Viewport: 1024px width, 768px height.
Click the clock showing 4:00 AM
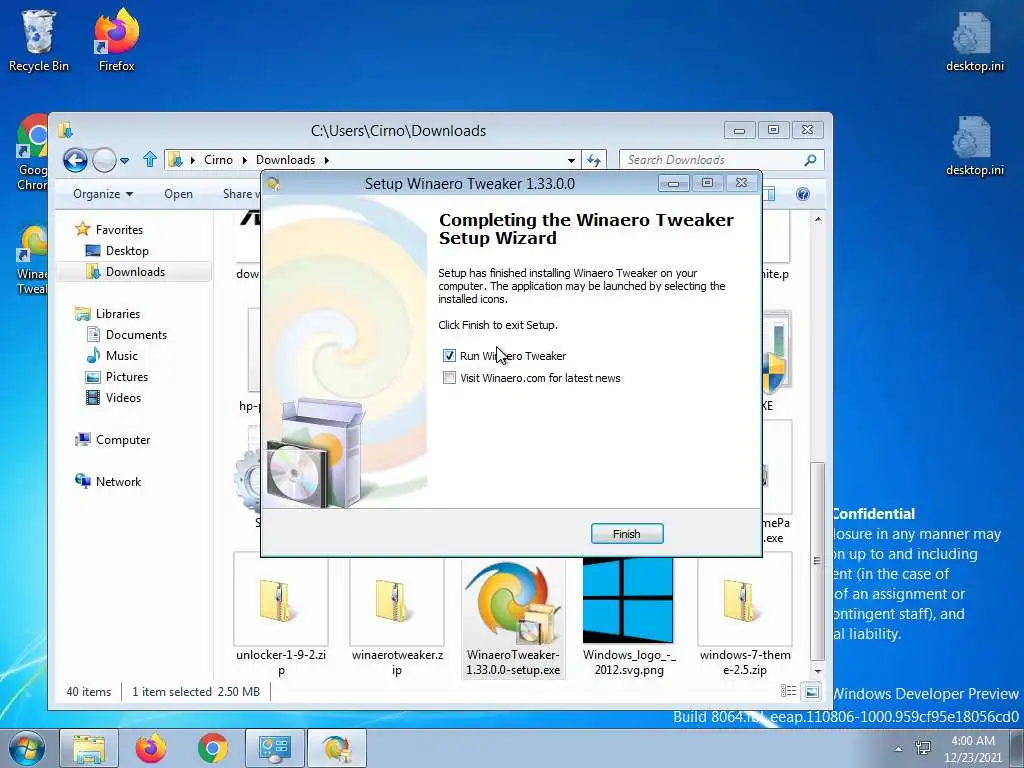pos(973,741)
